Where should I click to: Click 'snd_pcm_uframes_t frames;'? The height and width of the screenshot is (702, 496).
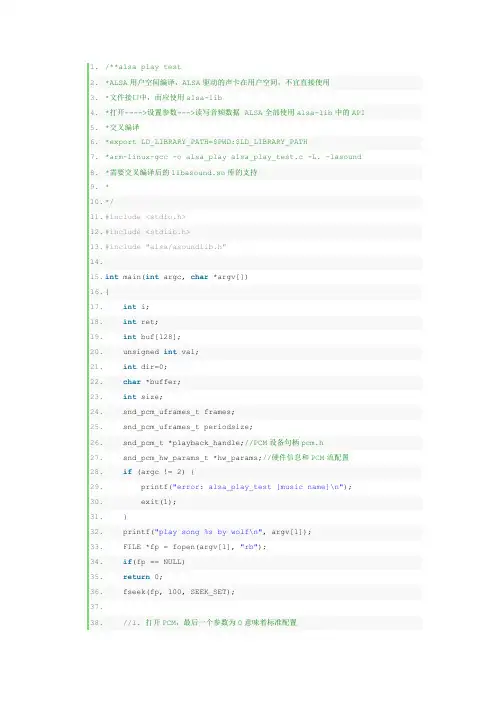coord(179,411)
